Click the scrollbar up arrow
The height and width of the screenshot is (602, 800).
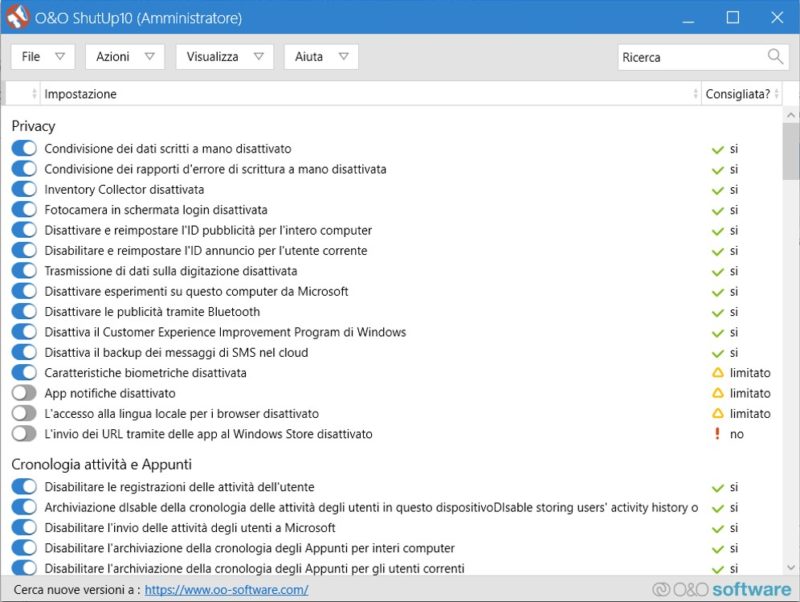coord(791,115)
